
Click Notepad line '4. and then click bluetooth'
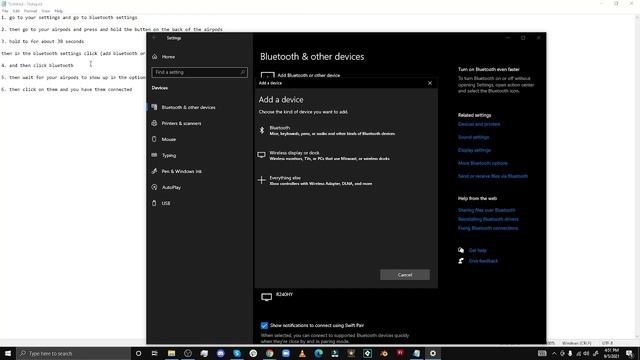(x=38, y=65)
